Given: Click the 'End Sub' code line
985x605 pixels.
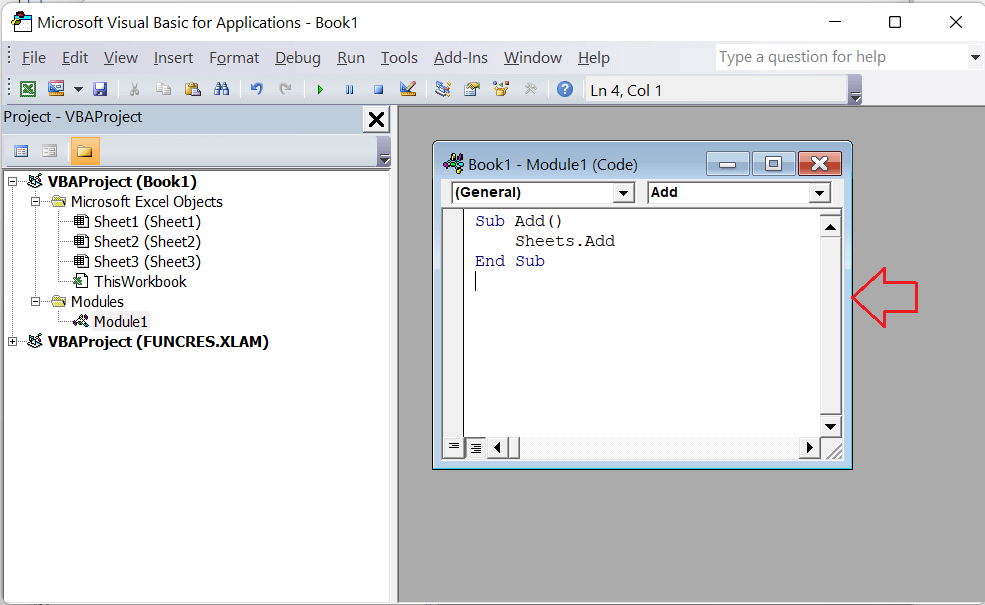Looking at the screenshot, I should pyautogui.click(x=509, y=261).
